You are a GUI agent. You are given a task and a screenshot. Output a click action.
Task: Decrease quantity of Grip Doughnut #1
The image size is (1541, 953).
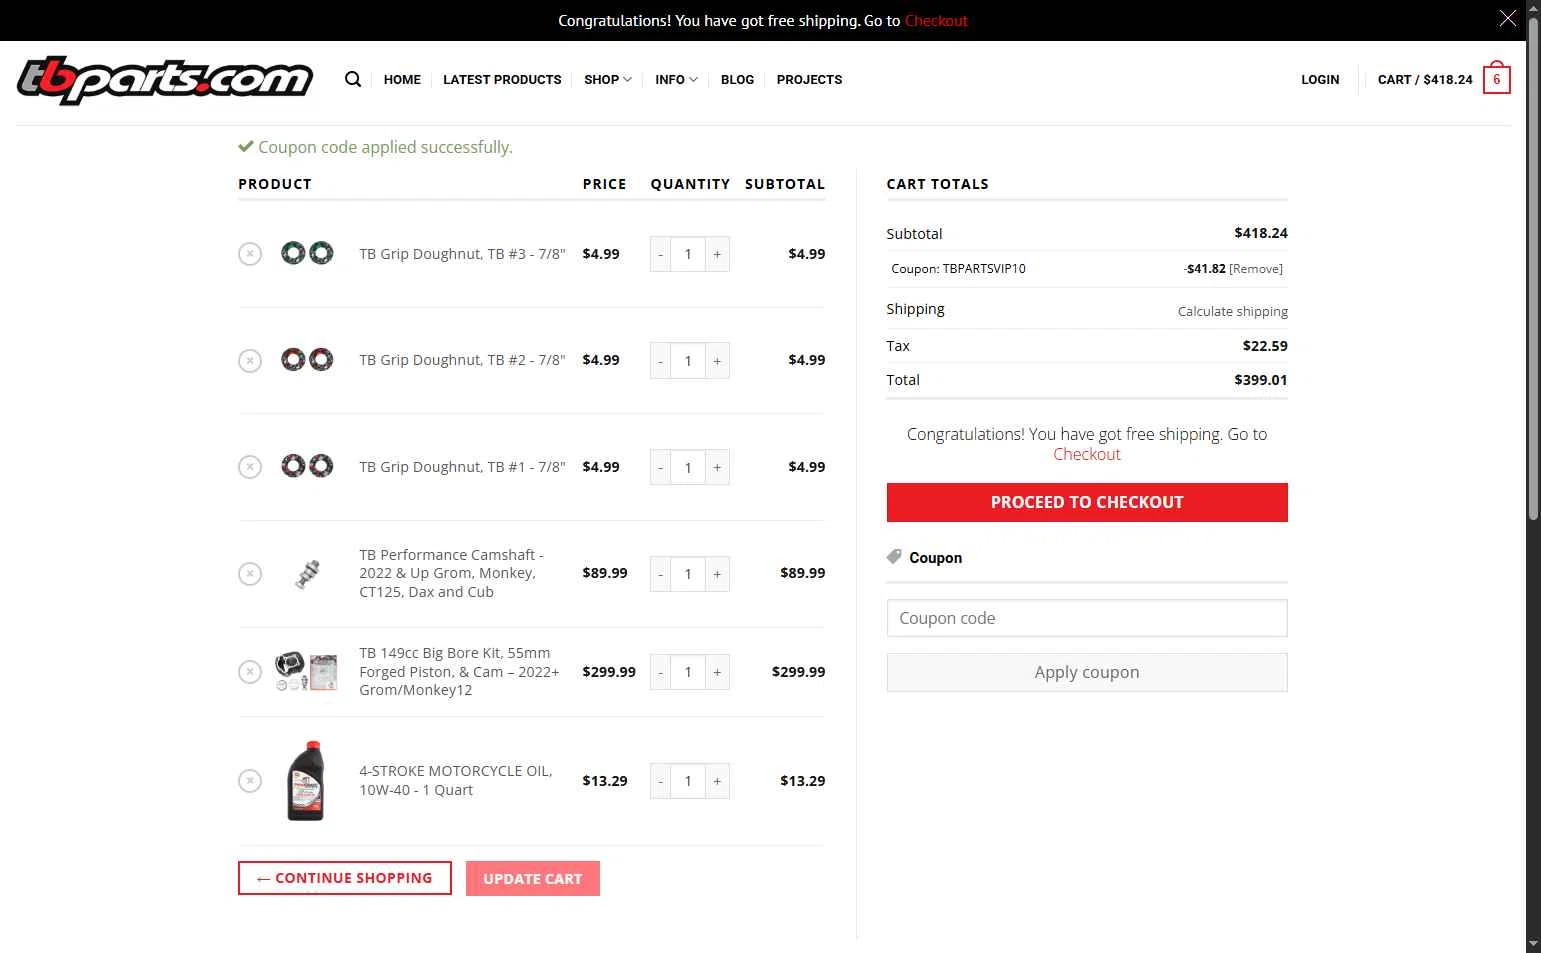(x=660, y=468)
